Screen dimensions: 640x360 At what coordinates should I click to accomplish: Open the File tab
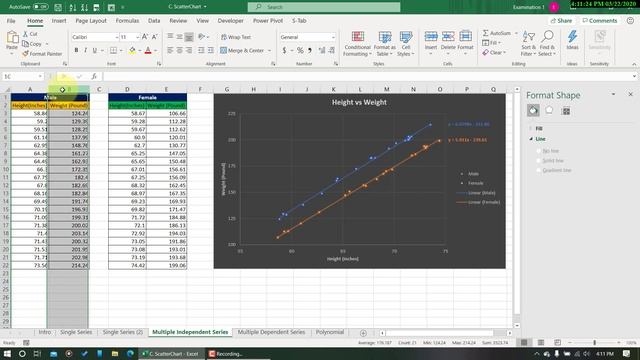coord(11,20)
